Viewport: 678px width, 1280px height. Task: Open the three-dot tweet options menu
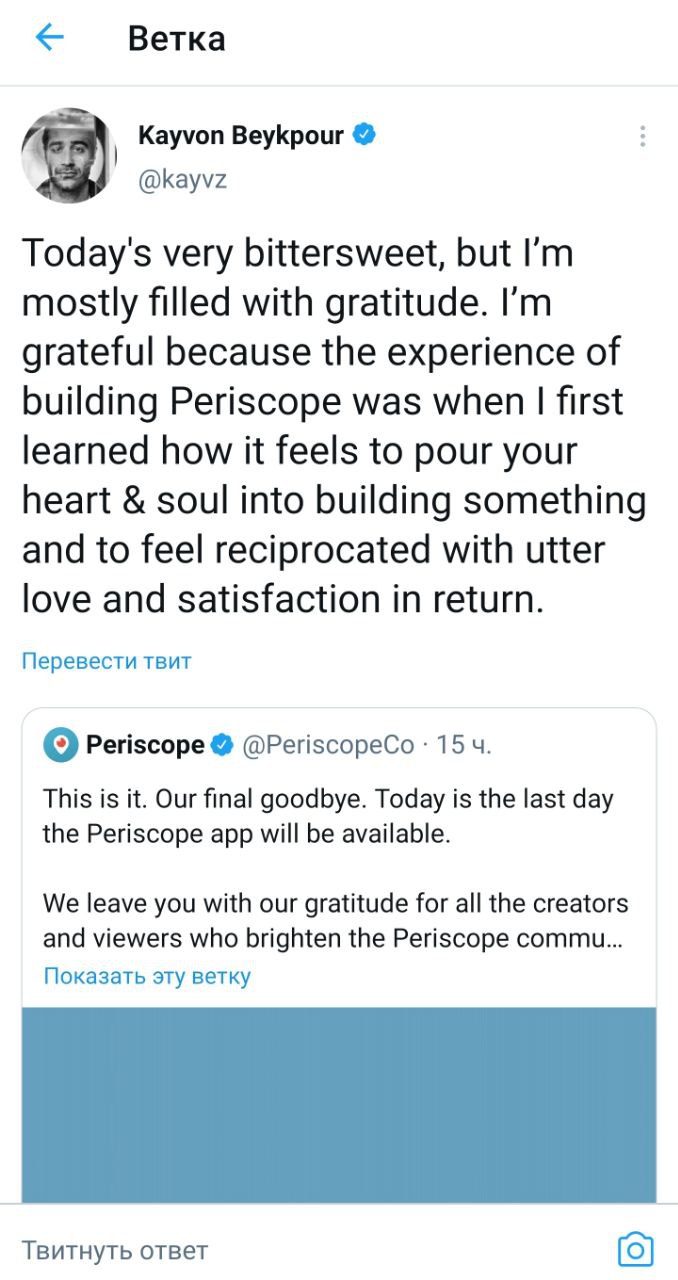pos(642,137)
